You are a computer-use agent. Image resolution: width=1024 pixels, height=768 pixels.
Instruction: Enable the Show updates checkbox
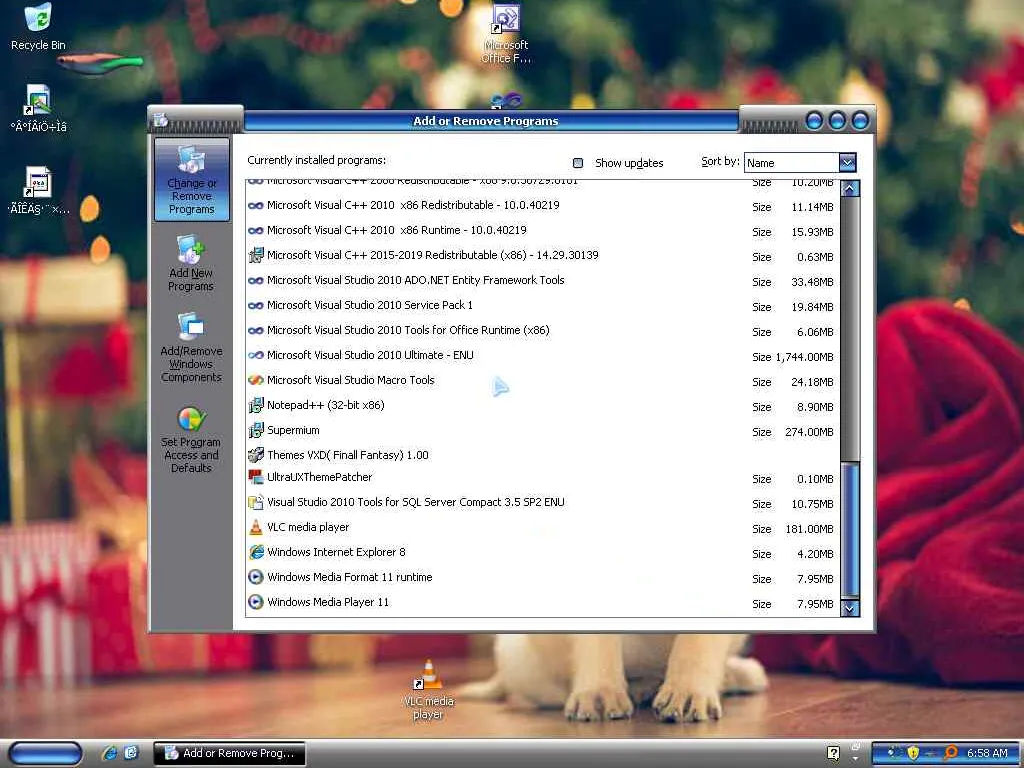(x=578, y=163)
